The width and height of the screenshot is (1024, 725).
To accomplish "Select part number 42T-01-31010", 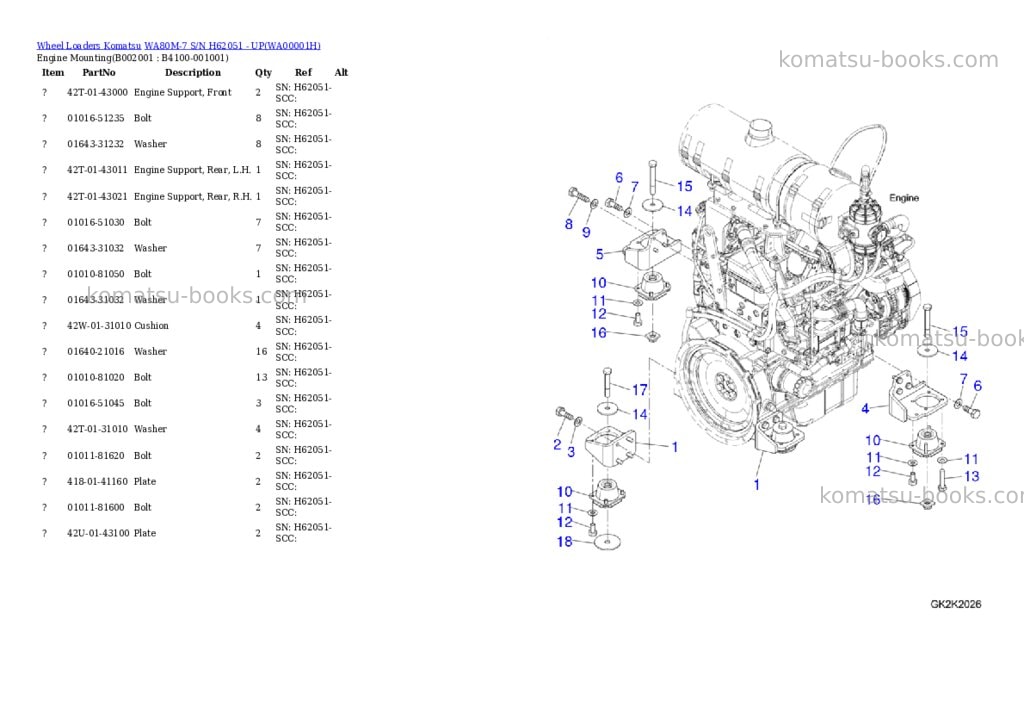I will point(97,429).
